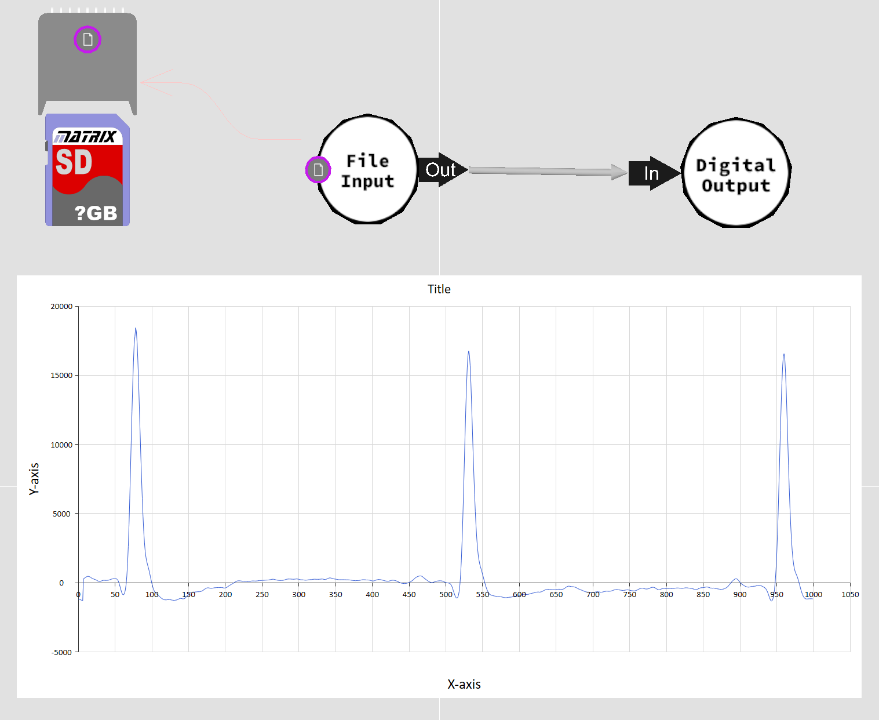Click the 20000 tick label on the Y-axis
This screenshot has width=879, height=720.
pos(62,306)
